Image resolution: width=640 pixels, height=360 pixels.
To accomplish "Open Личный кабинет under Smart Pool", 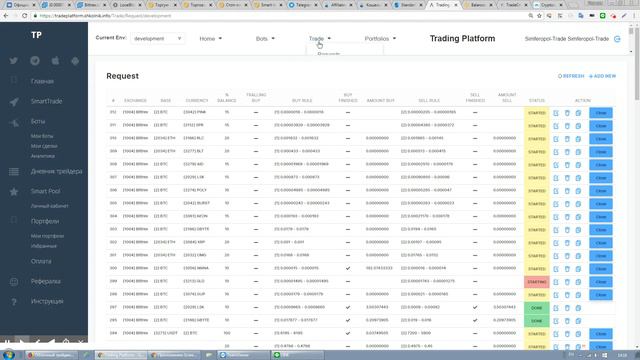I will 49,206.
